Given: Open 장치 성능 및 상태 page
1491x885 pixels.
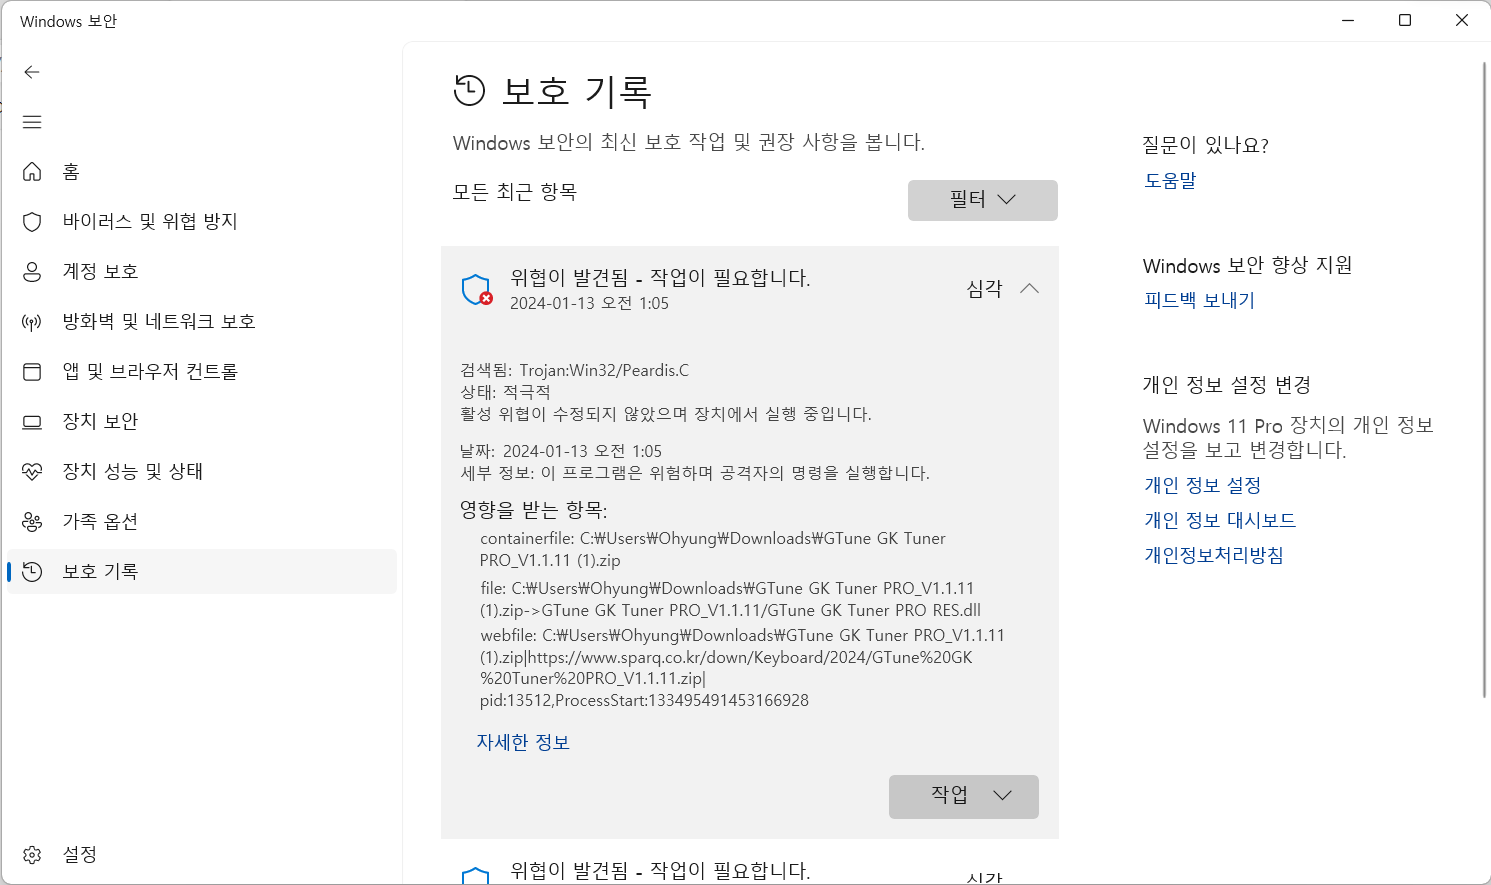Looking at the screenshot, I should [202, 472].
